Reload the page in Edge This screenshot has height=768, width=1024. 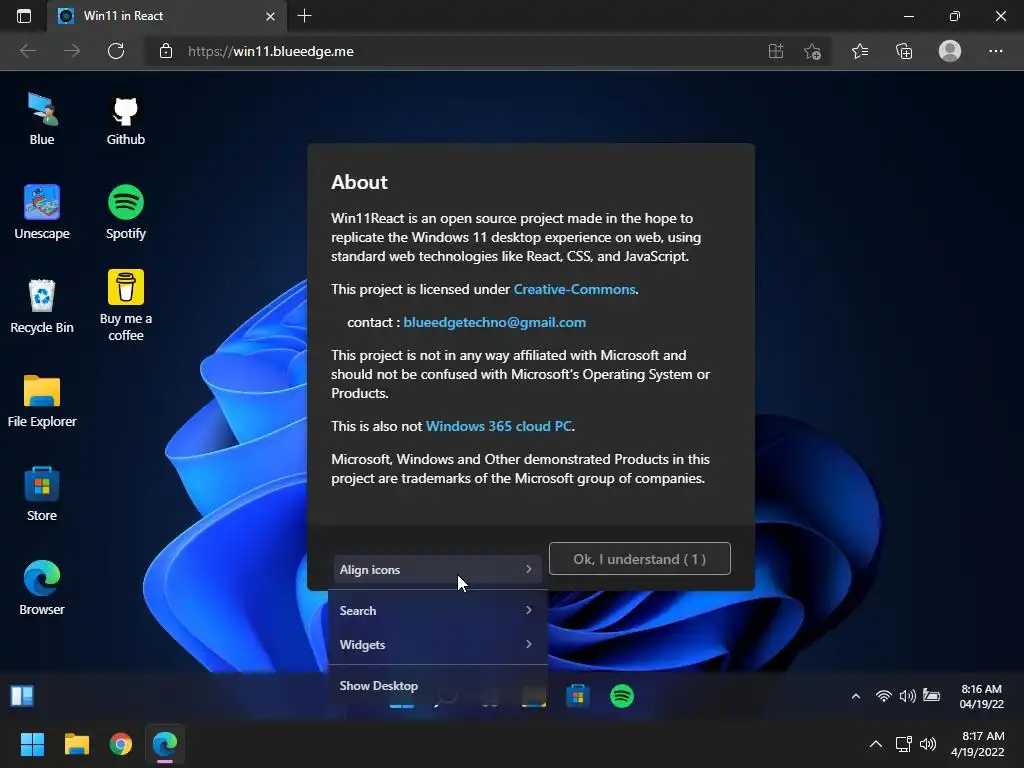(116, 51)
